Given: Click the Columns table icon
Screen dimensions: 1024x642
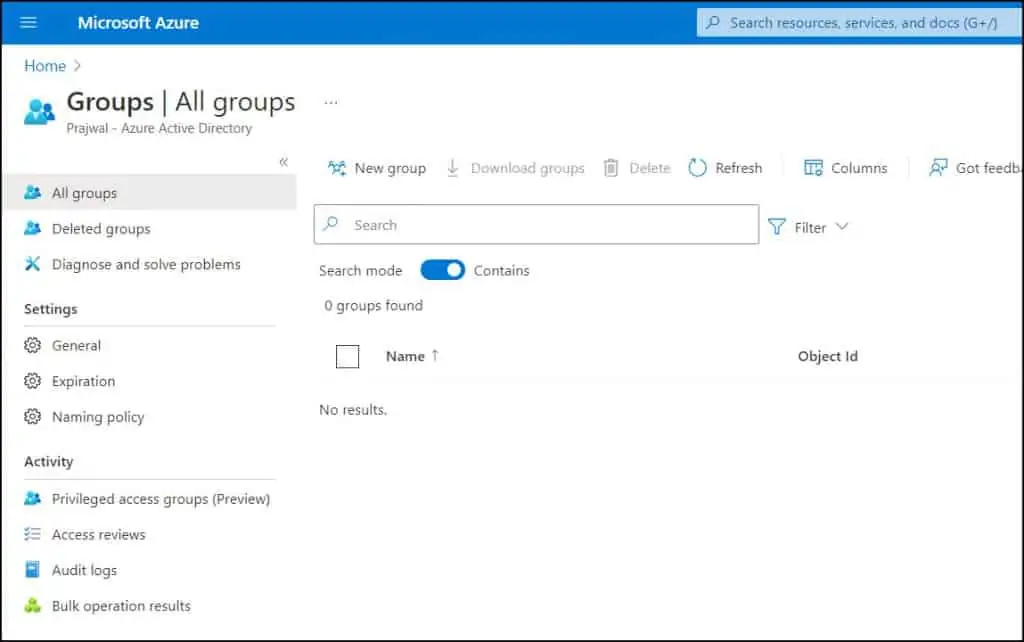Looking at the screenshot, I should (813, 169).
